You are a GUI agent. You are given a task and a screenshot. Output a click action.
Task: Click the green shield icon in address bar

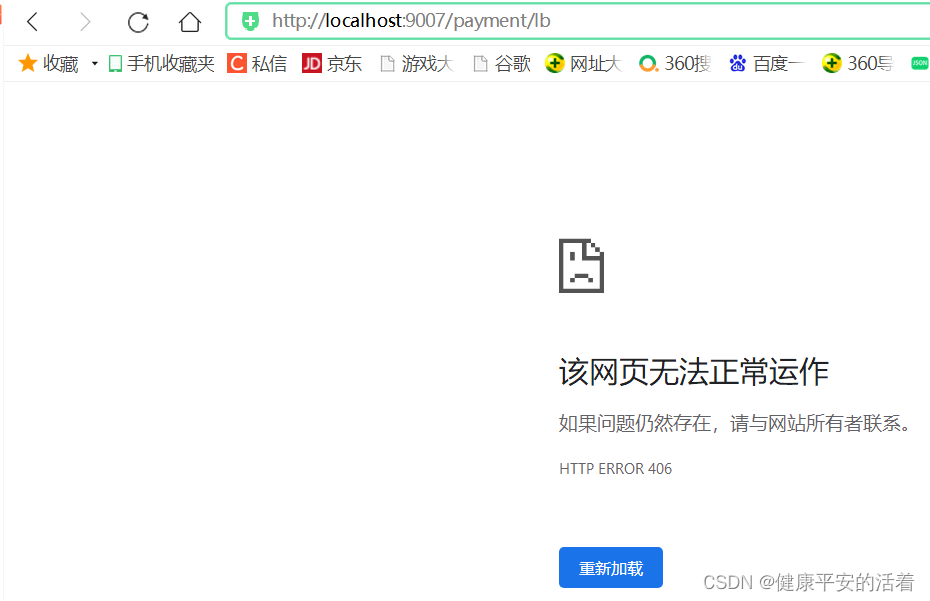coord(249,21)
